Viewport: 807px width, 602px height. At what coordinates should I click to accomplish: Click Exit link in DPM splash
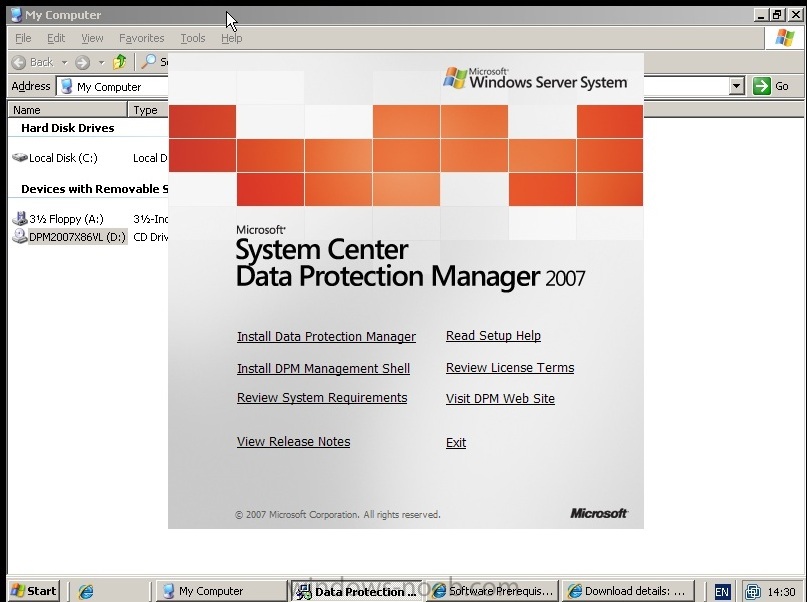[x=456, y=442]
